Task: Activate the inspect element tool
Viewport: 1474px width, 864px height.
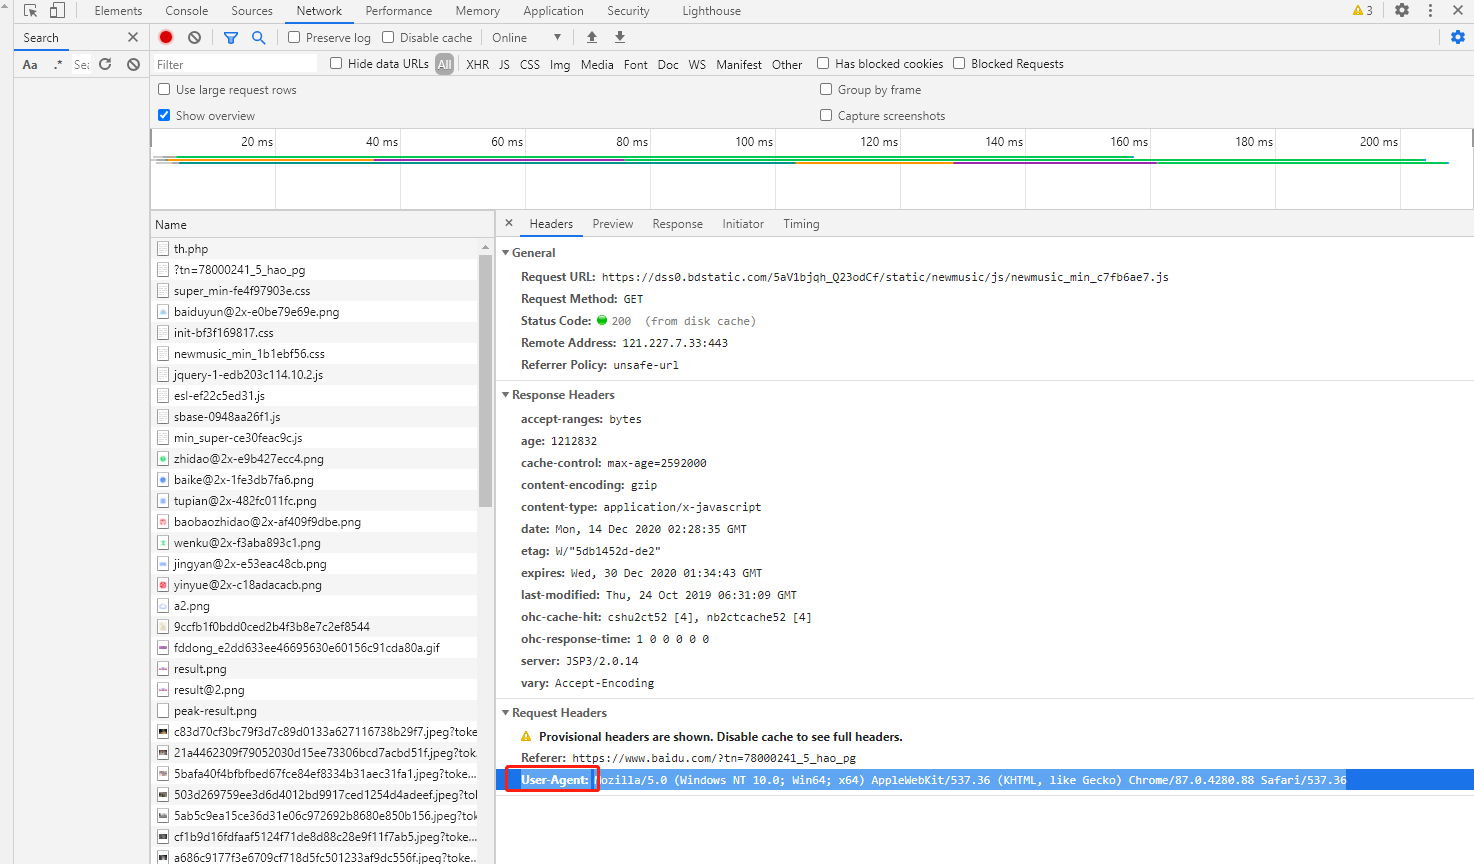Action: (x=30, y=10)
